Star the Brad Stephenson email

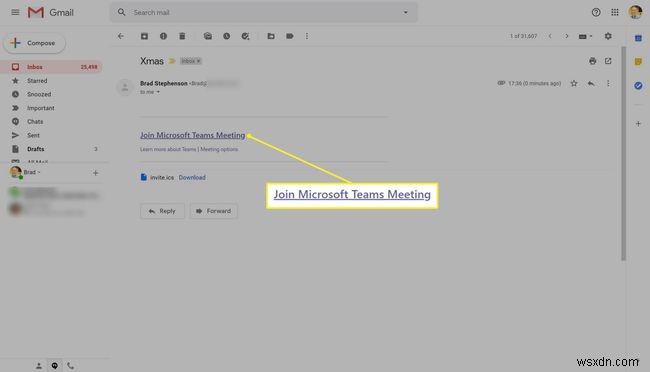click(x=574, y=83)
